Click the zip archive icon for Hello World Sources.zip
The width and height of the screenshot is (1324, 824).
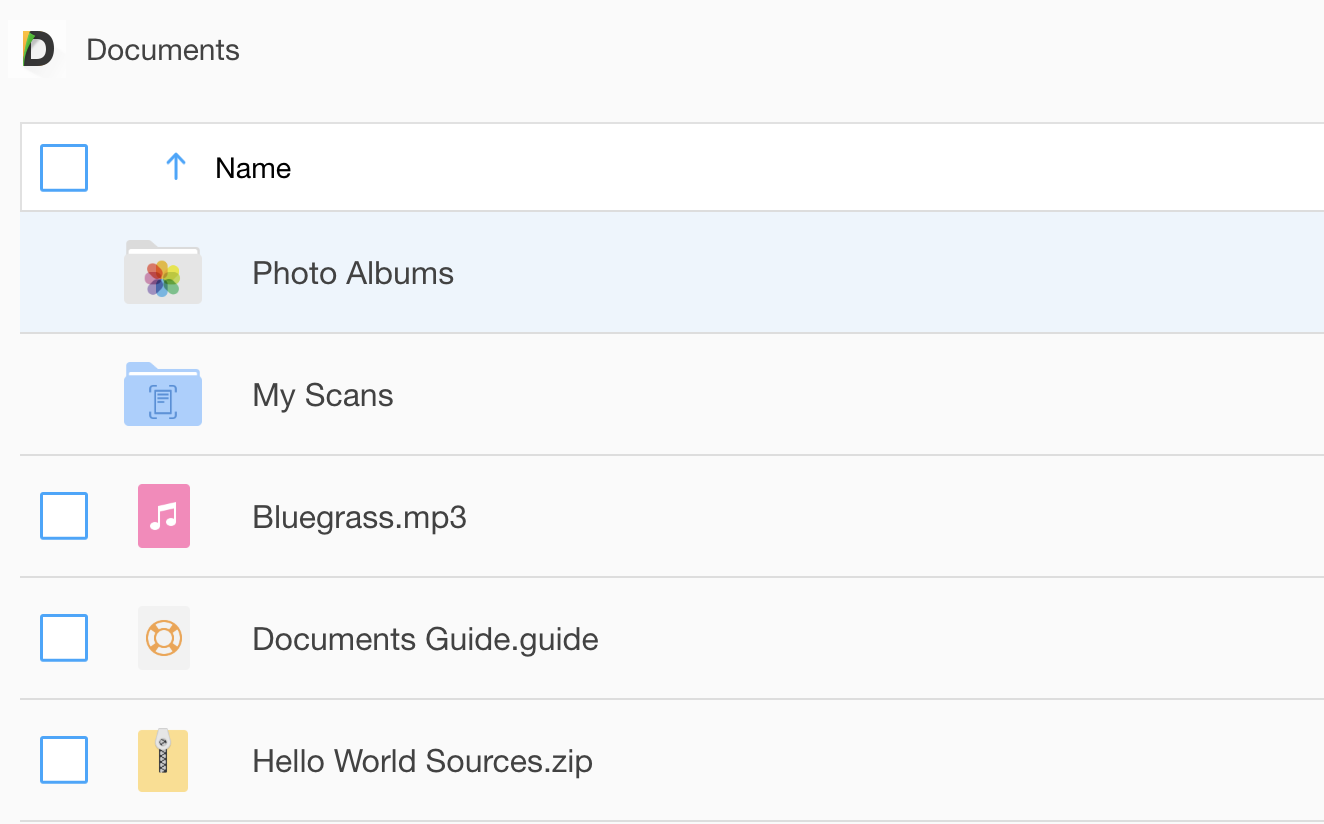163,760
